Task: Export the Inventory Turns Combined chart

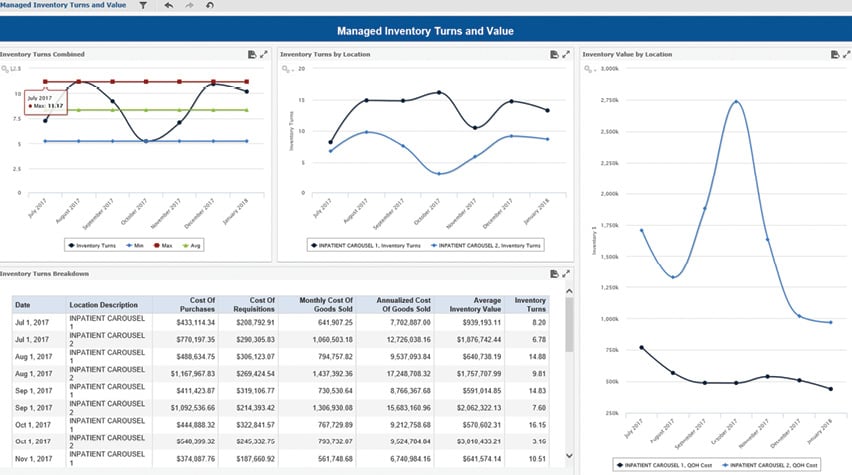Action: 251,54
